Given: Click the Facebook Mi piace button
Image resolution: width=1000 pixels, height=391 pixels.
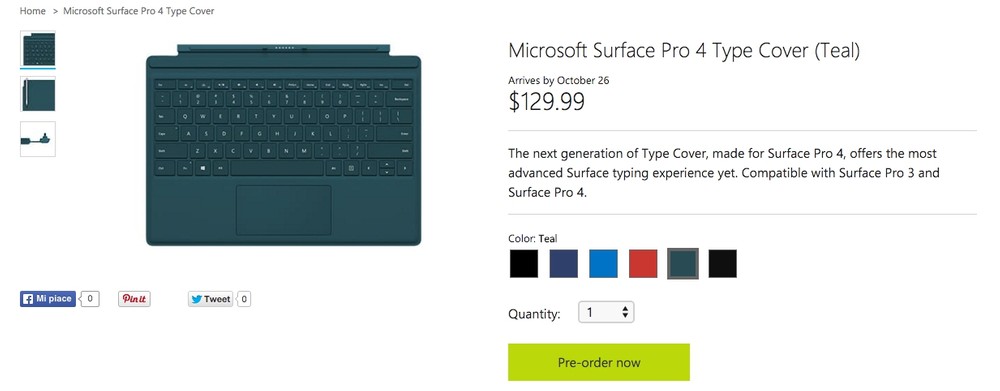Looking at the screenshot, I should pos(48,299).
